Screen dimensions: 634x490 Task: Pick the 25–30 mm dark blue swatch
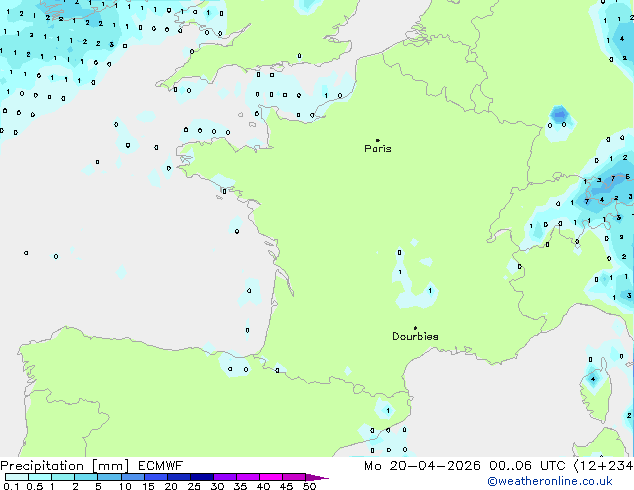click(x=202, y=477)
